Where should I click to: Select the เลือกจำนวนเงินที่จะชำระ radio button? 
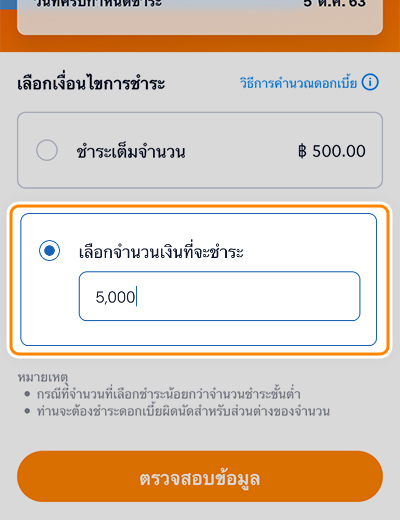[x=49, y=250]
